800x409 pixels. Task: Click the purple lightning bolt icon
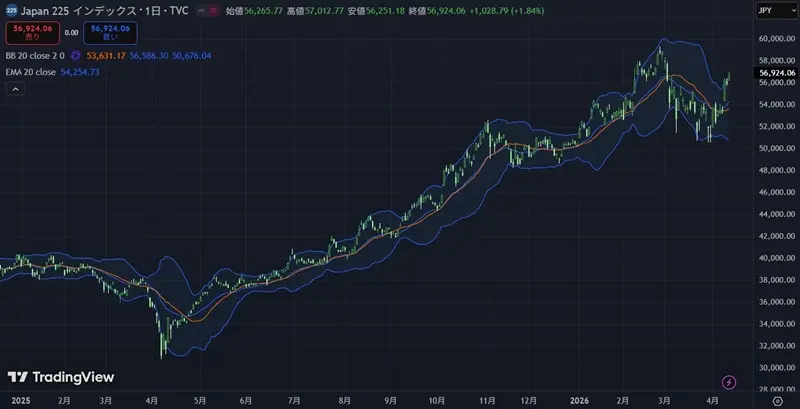[729, 382]
